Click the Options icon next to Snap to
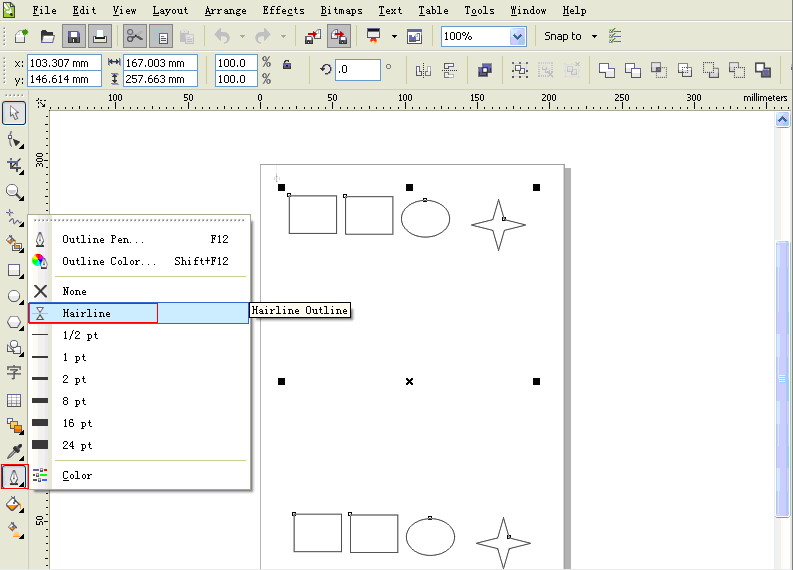 [614, 36]
